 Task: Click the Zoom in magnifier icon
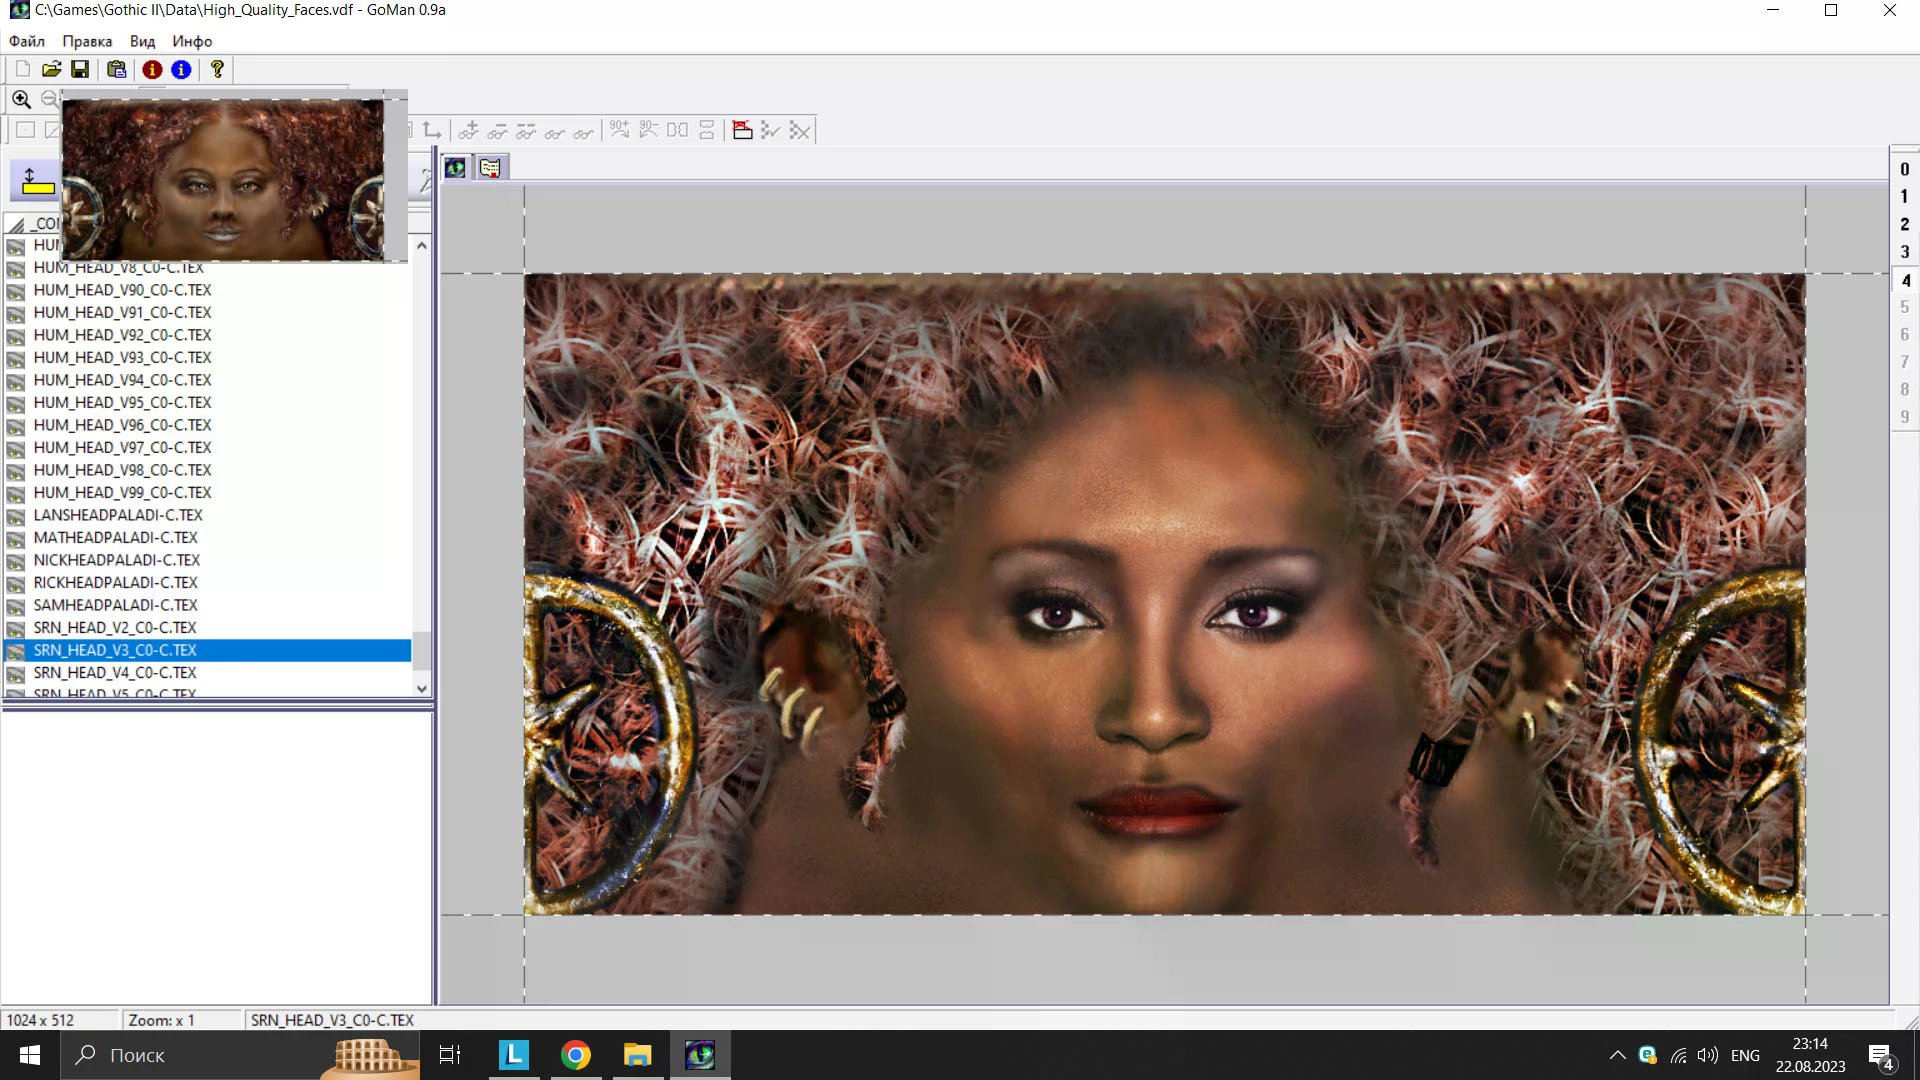pos(21,99)
